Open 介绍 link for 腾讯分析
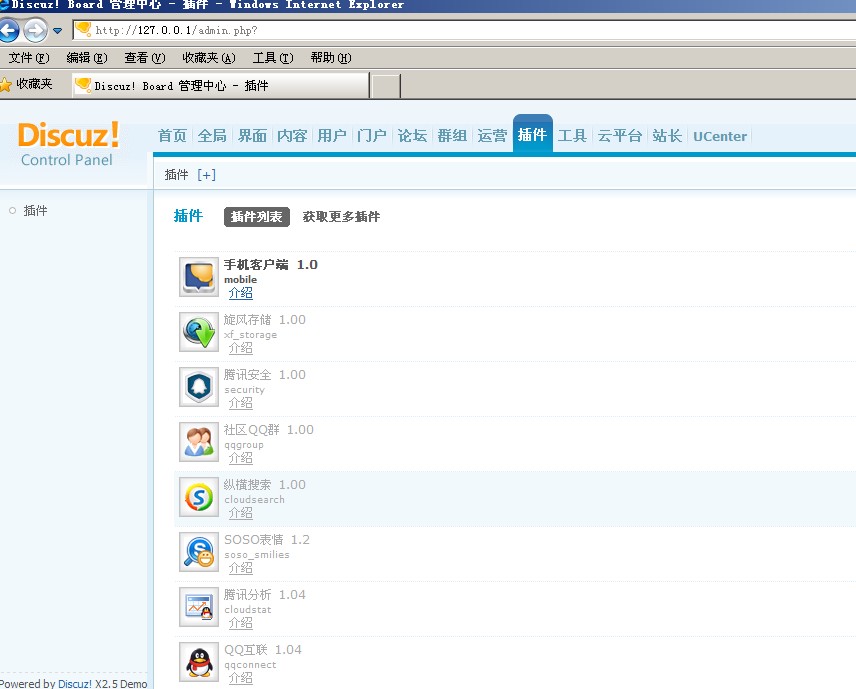This screenshot has width=856, height=689. click(241, 623)
